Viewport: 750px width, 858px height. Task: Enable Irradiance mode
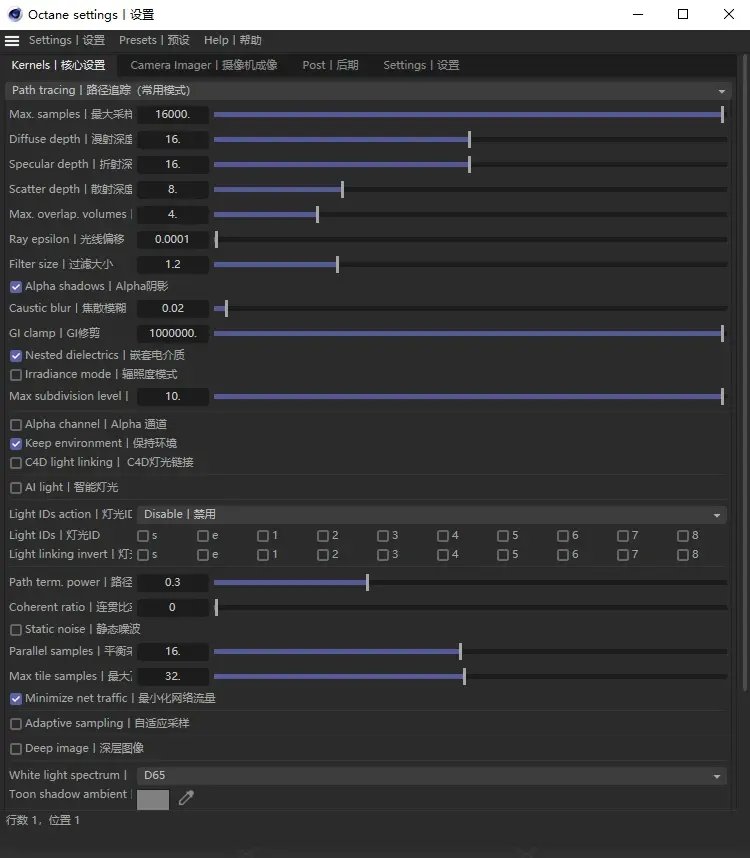point(15,374)
